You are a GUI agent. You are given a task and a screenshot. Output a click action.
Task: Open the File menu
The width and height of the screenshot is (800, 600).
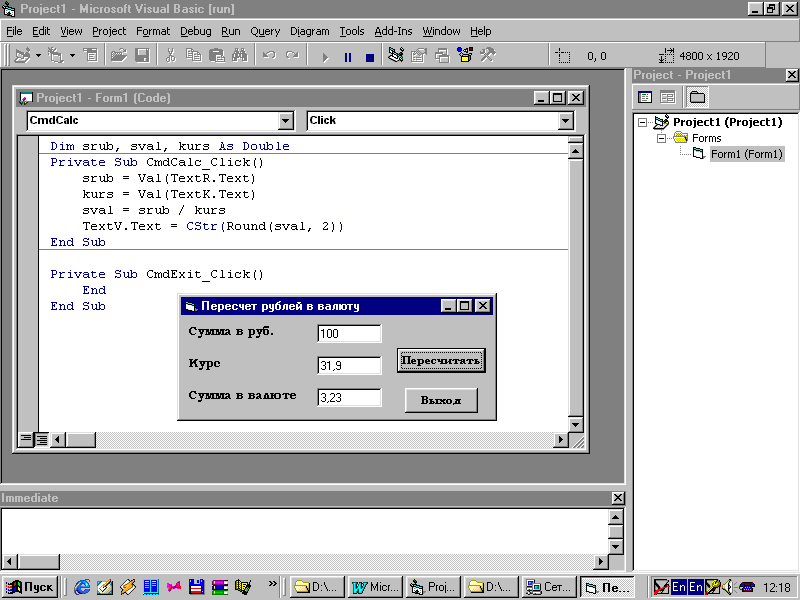tap(14, 32)
